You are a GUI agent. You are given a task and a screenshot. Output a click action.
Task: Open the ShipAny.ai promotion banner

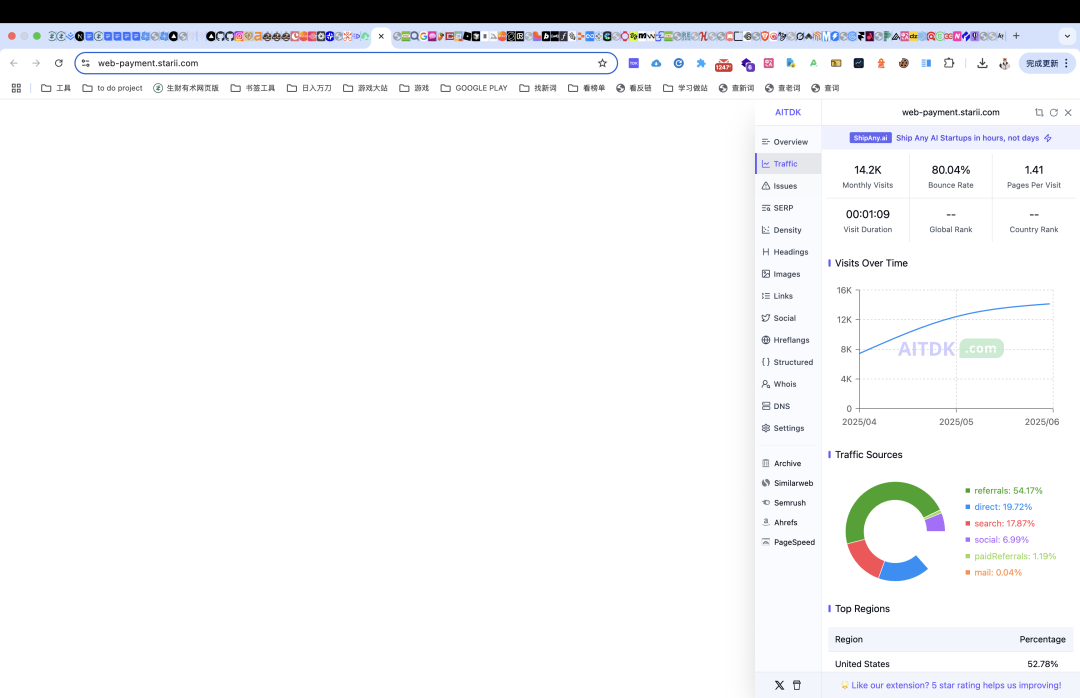pos(951,138)
